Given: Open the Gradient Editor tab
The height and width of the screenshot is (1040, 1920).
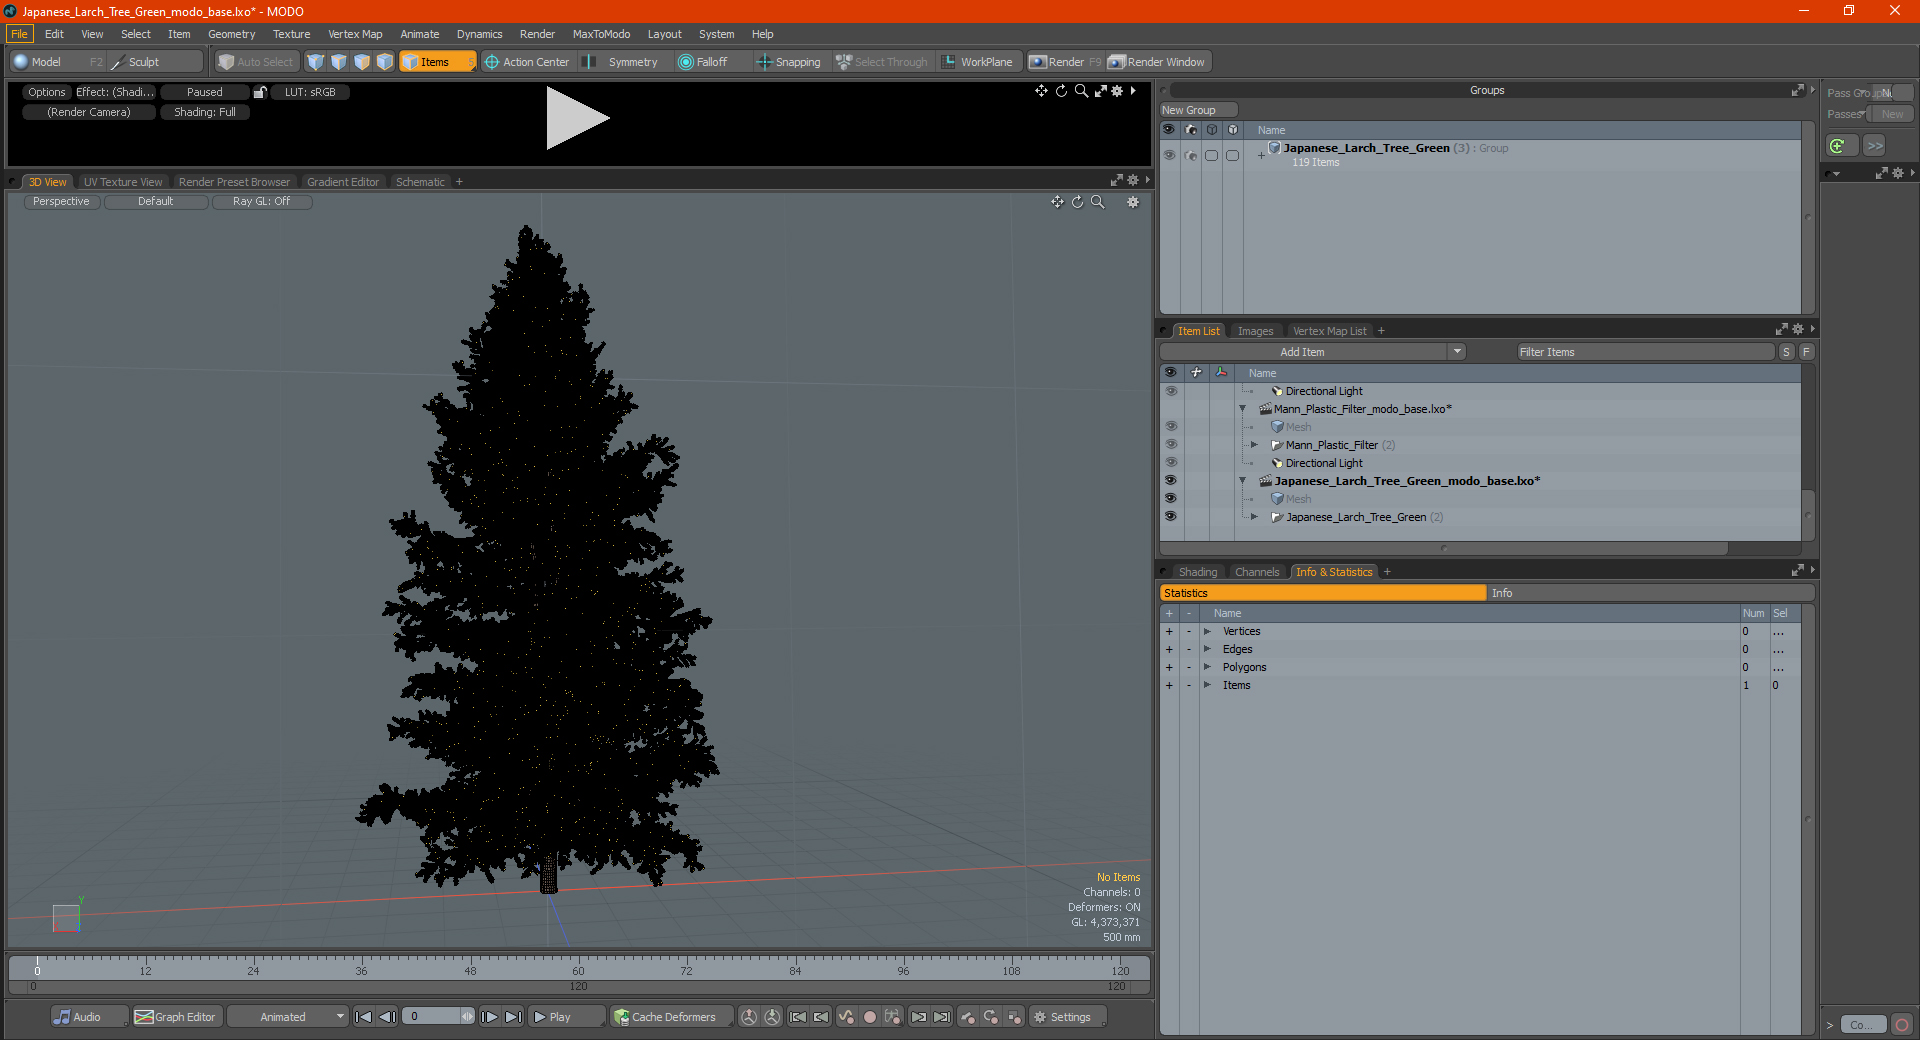Looking at the screenshot, I should coord(343,182).
